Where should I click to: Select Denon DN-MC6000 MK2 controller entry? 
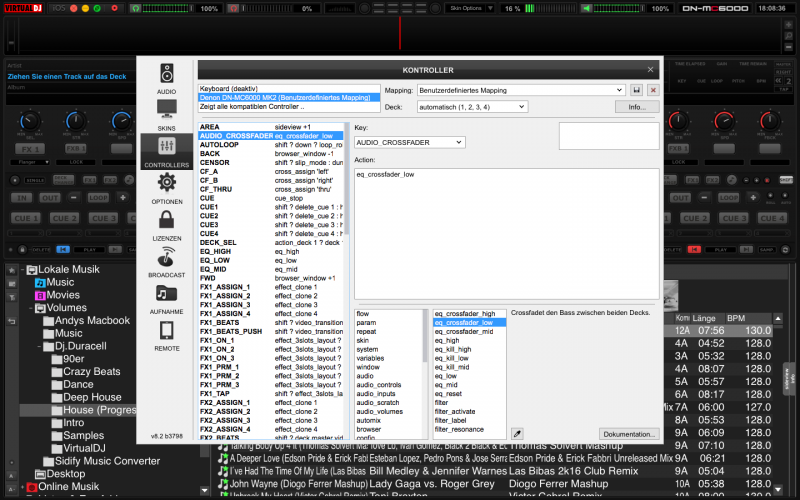(289, 97)
